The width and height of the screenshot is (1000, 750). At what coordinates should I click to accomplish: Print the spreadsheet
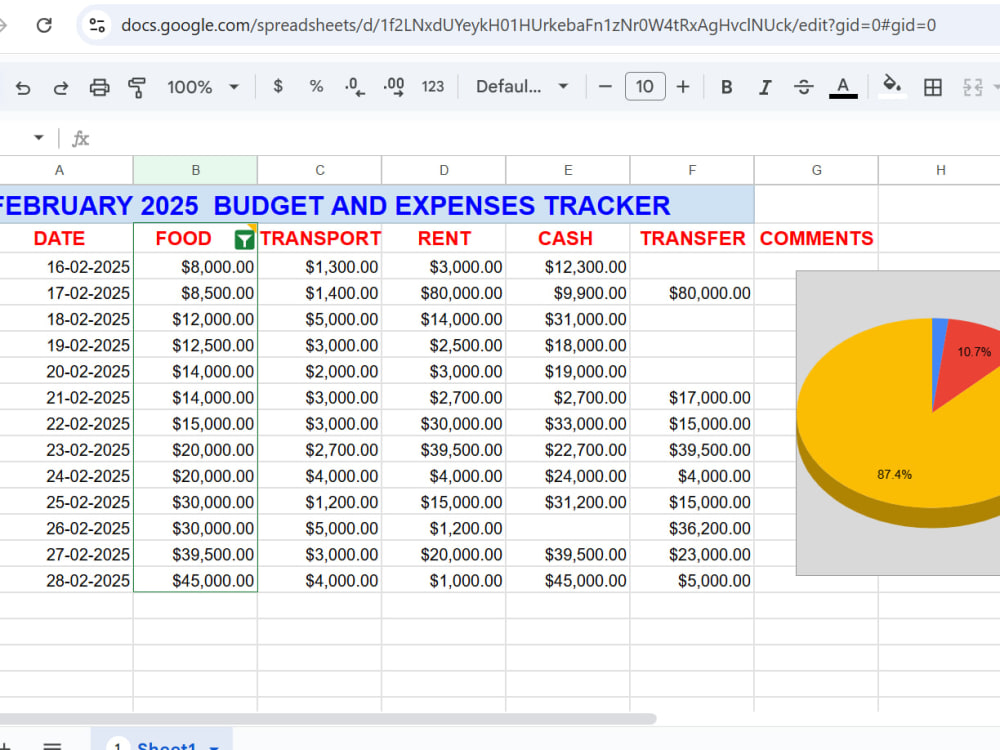99,87
